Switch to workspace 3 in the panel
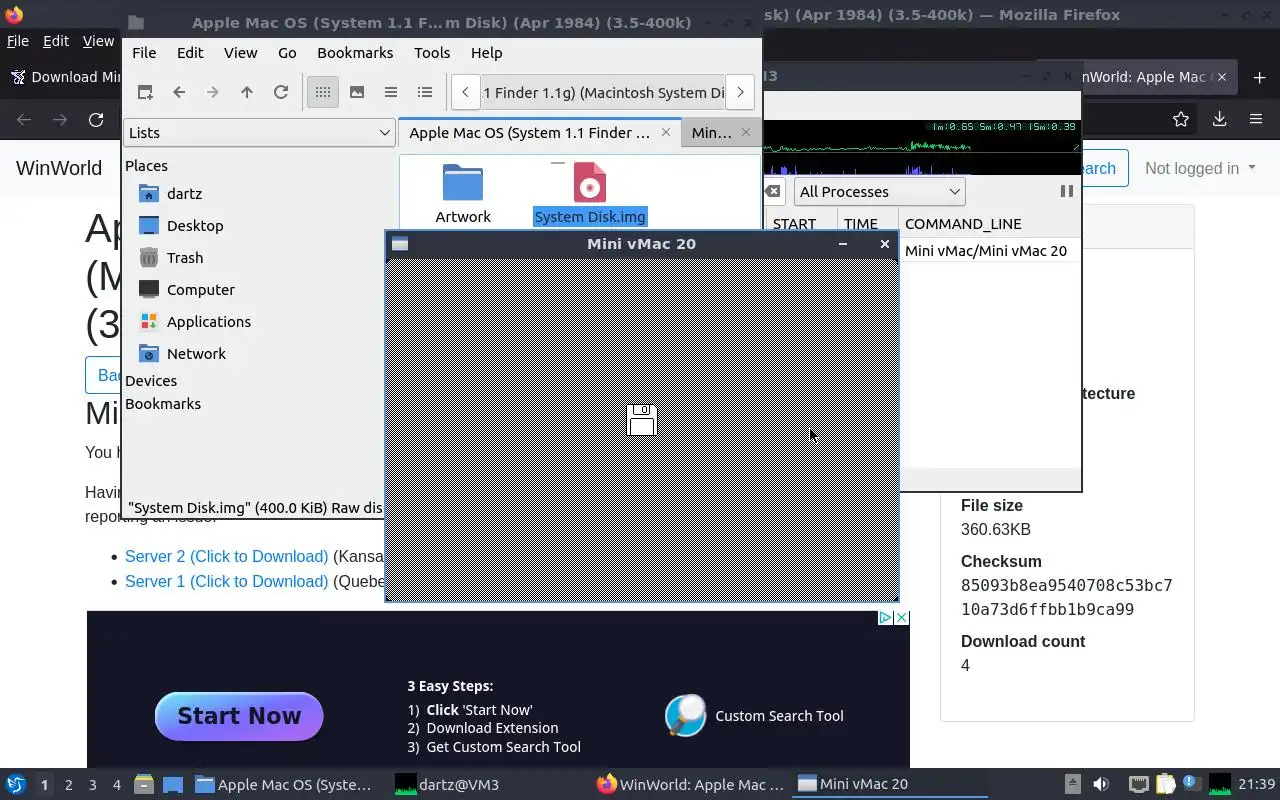 pos(93,785)
